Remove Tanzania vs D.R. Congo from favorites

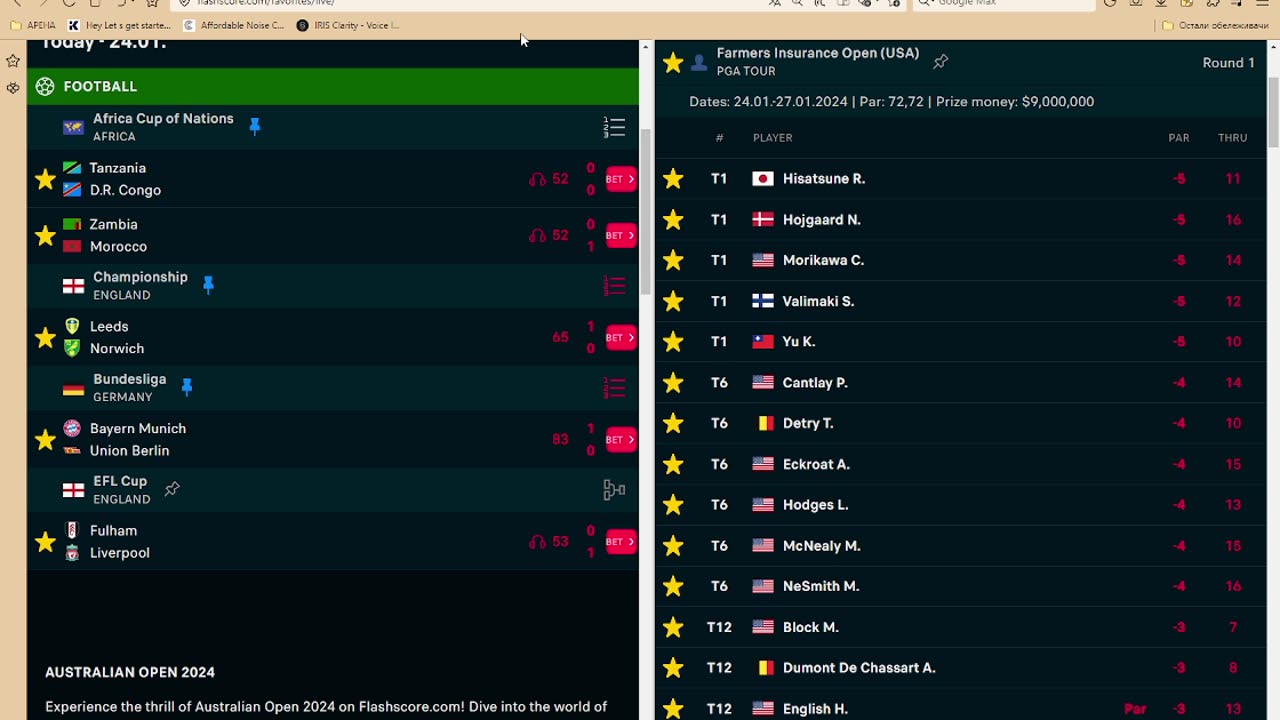(x=45, y=179)
